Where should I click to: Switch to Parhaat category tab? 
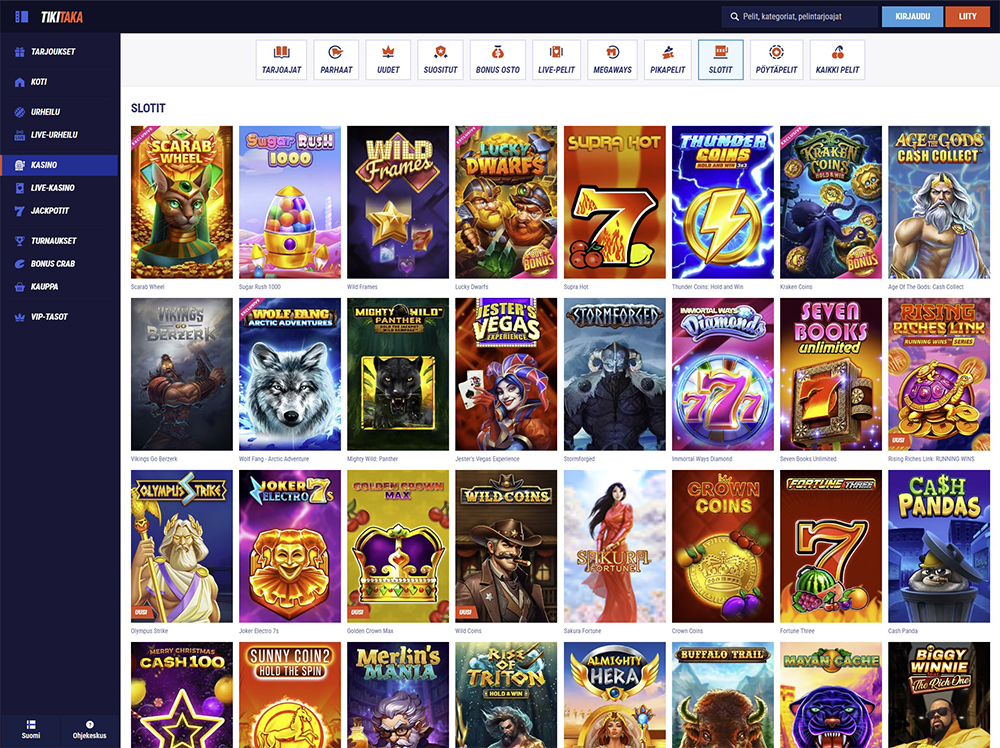(336, 60)
